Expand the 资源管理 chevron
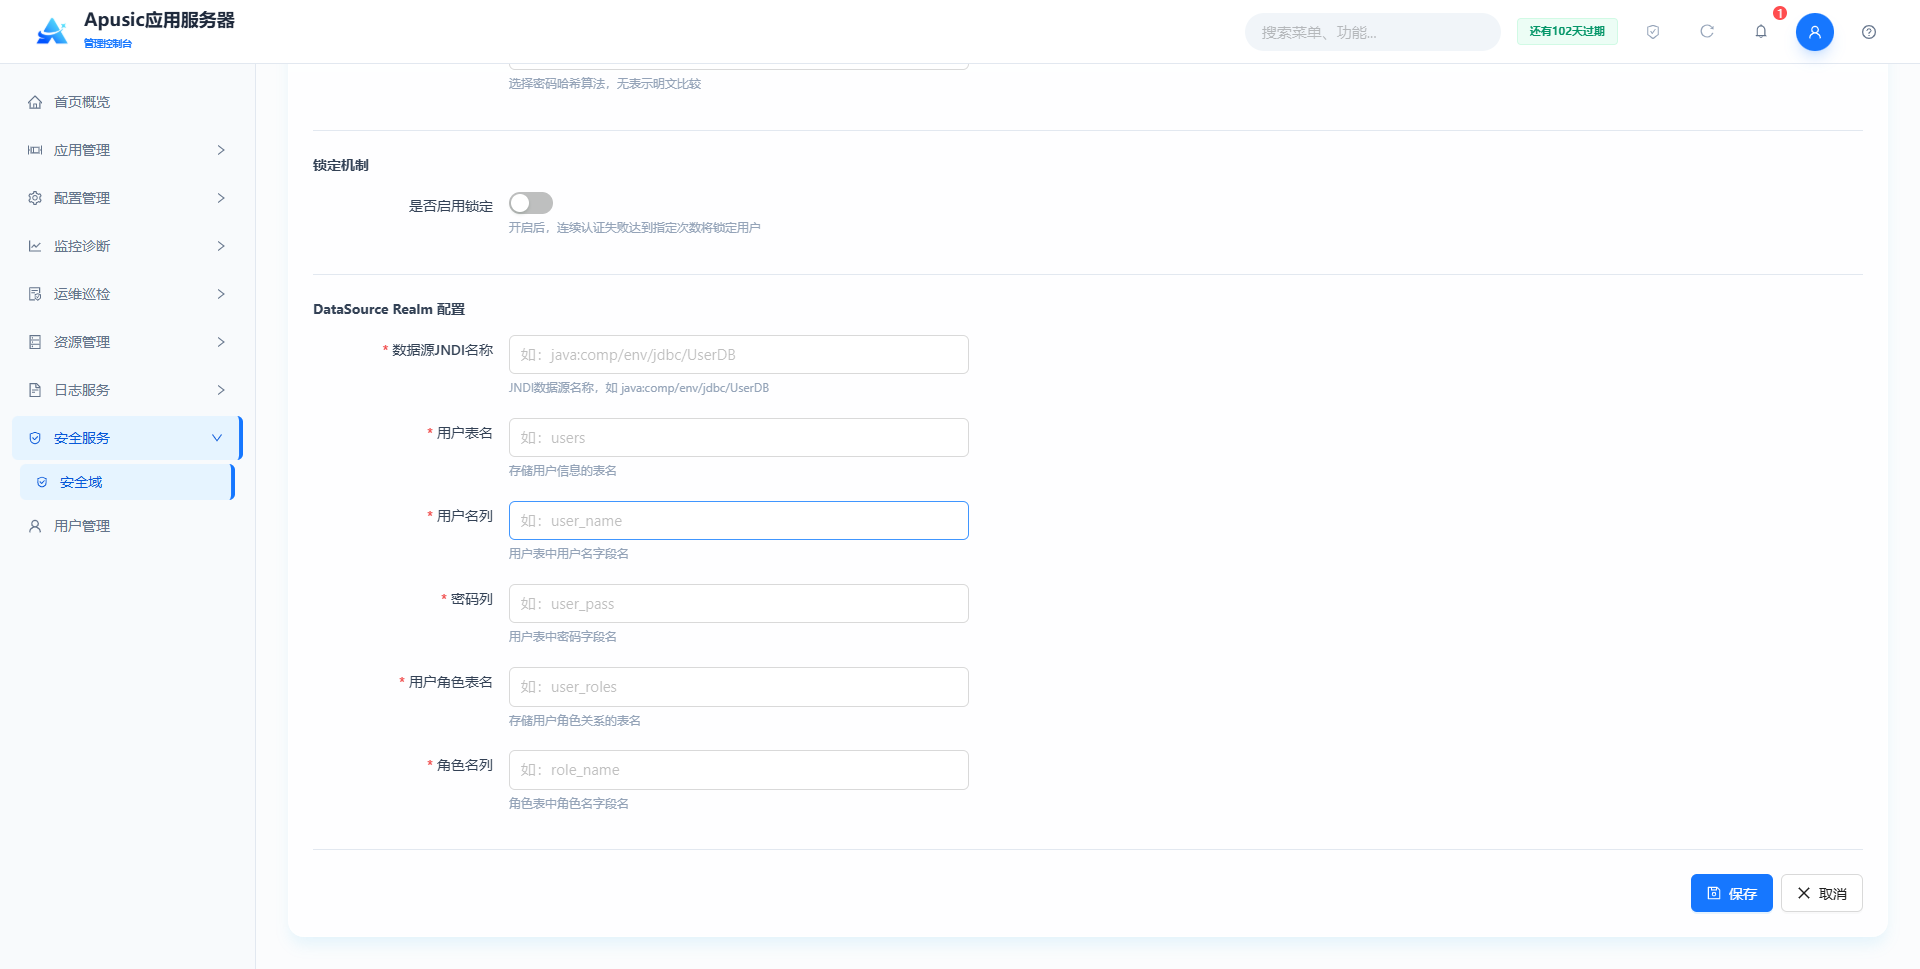This screenshot has width=1920, height=969. click(x=221, y=342)
